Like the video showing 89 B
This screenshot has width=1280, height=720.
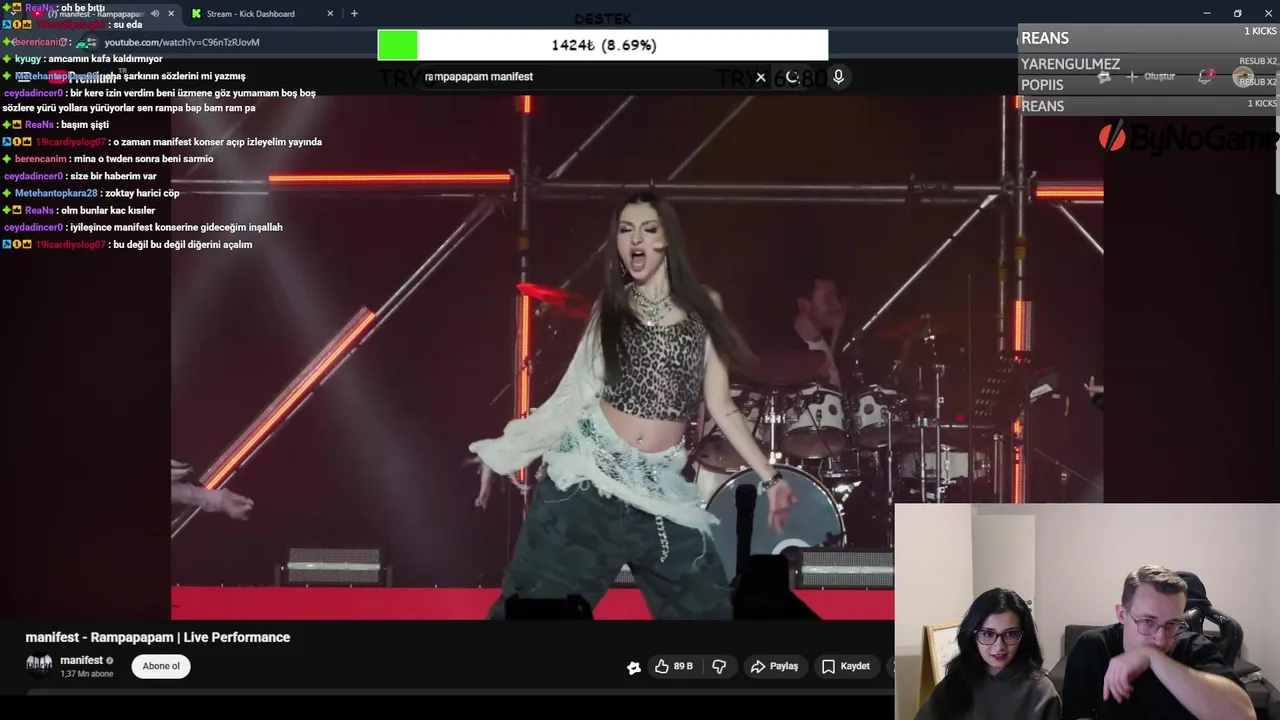click(673, 666)
